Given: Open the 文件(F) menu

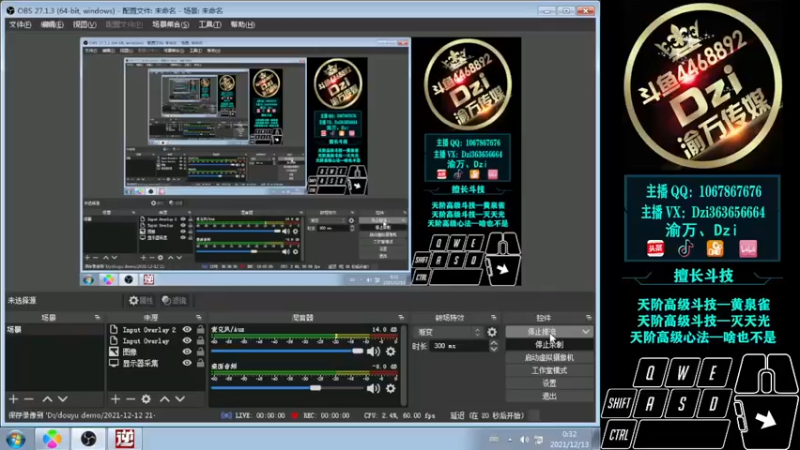Looking at the screenshot, I should (x=19, y=24).
